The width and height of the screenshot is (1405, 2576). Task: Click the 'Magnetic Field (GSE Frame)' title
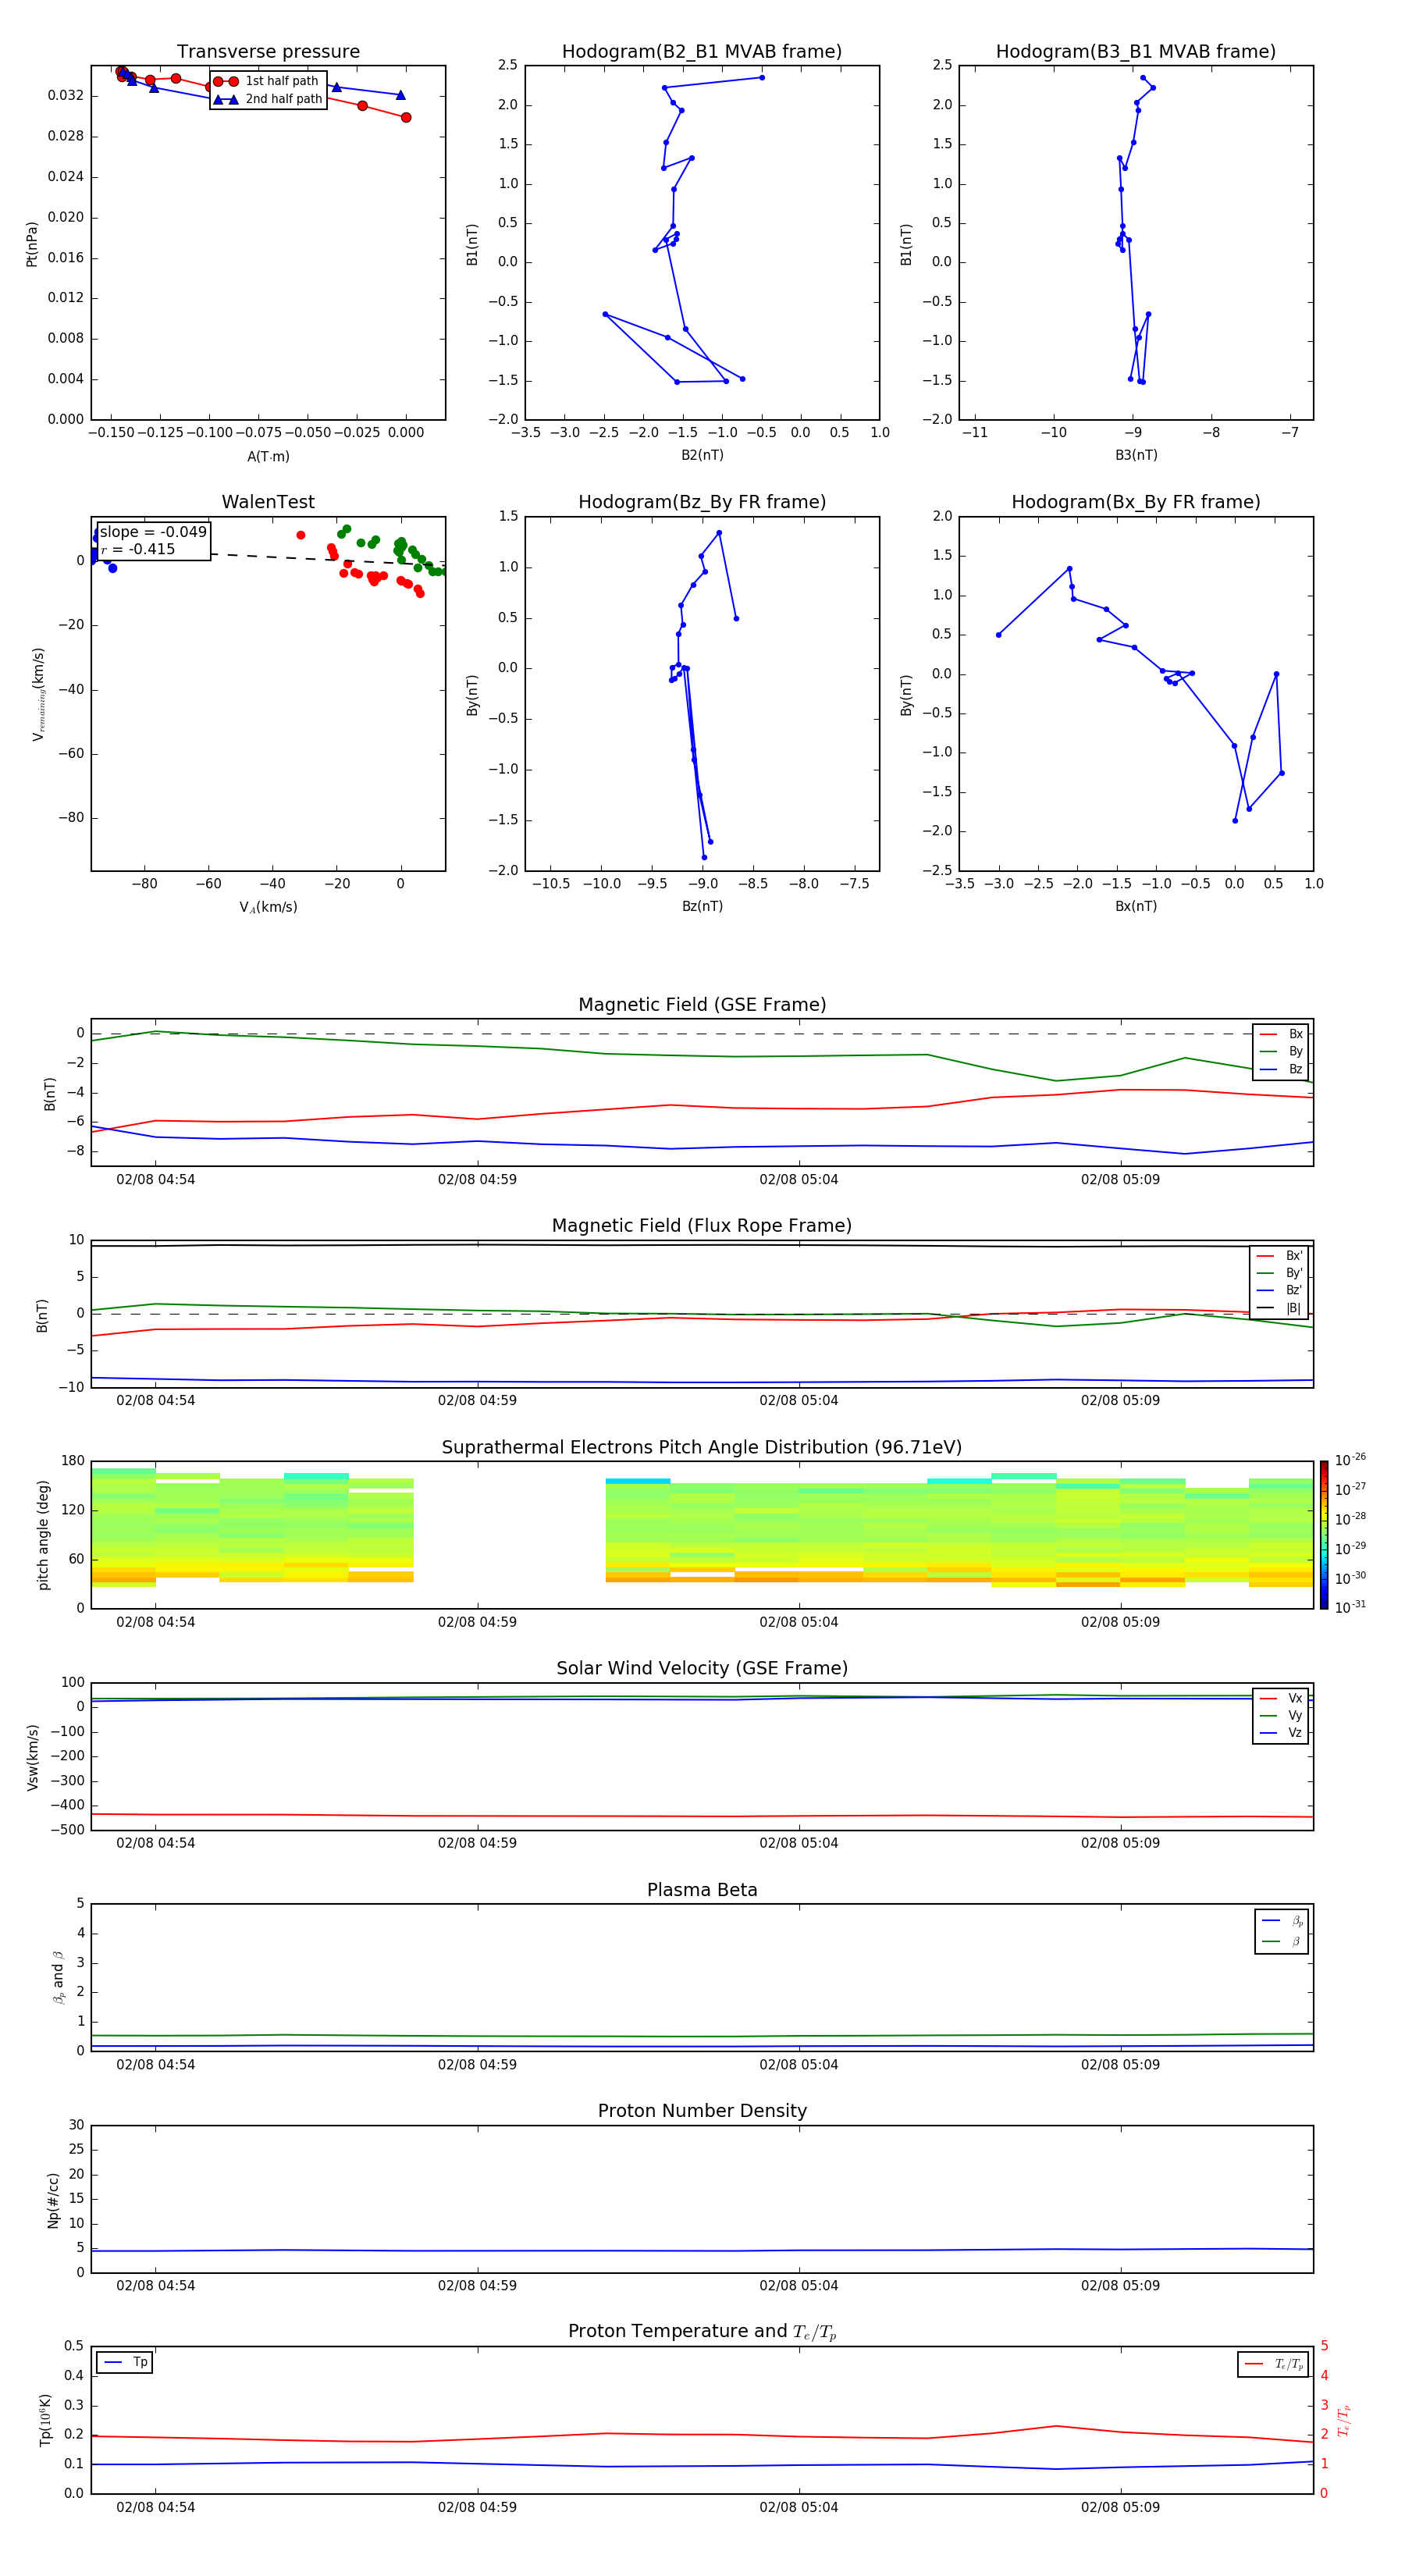(702, 1005)
